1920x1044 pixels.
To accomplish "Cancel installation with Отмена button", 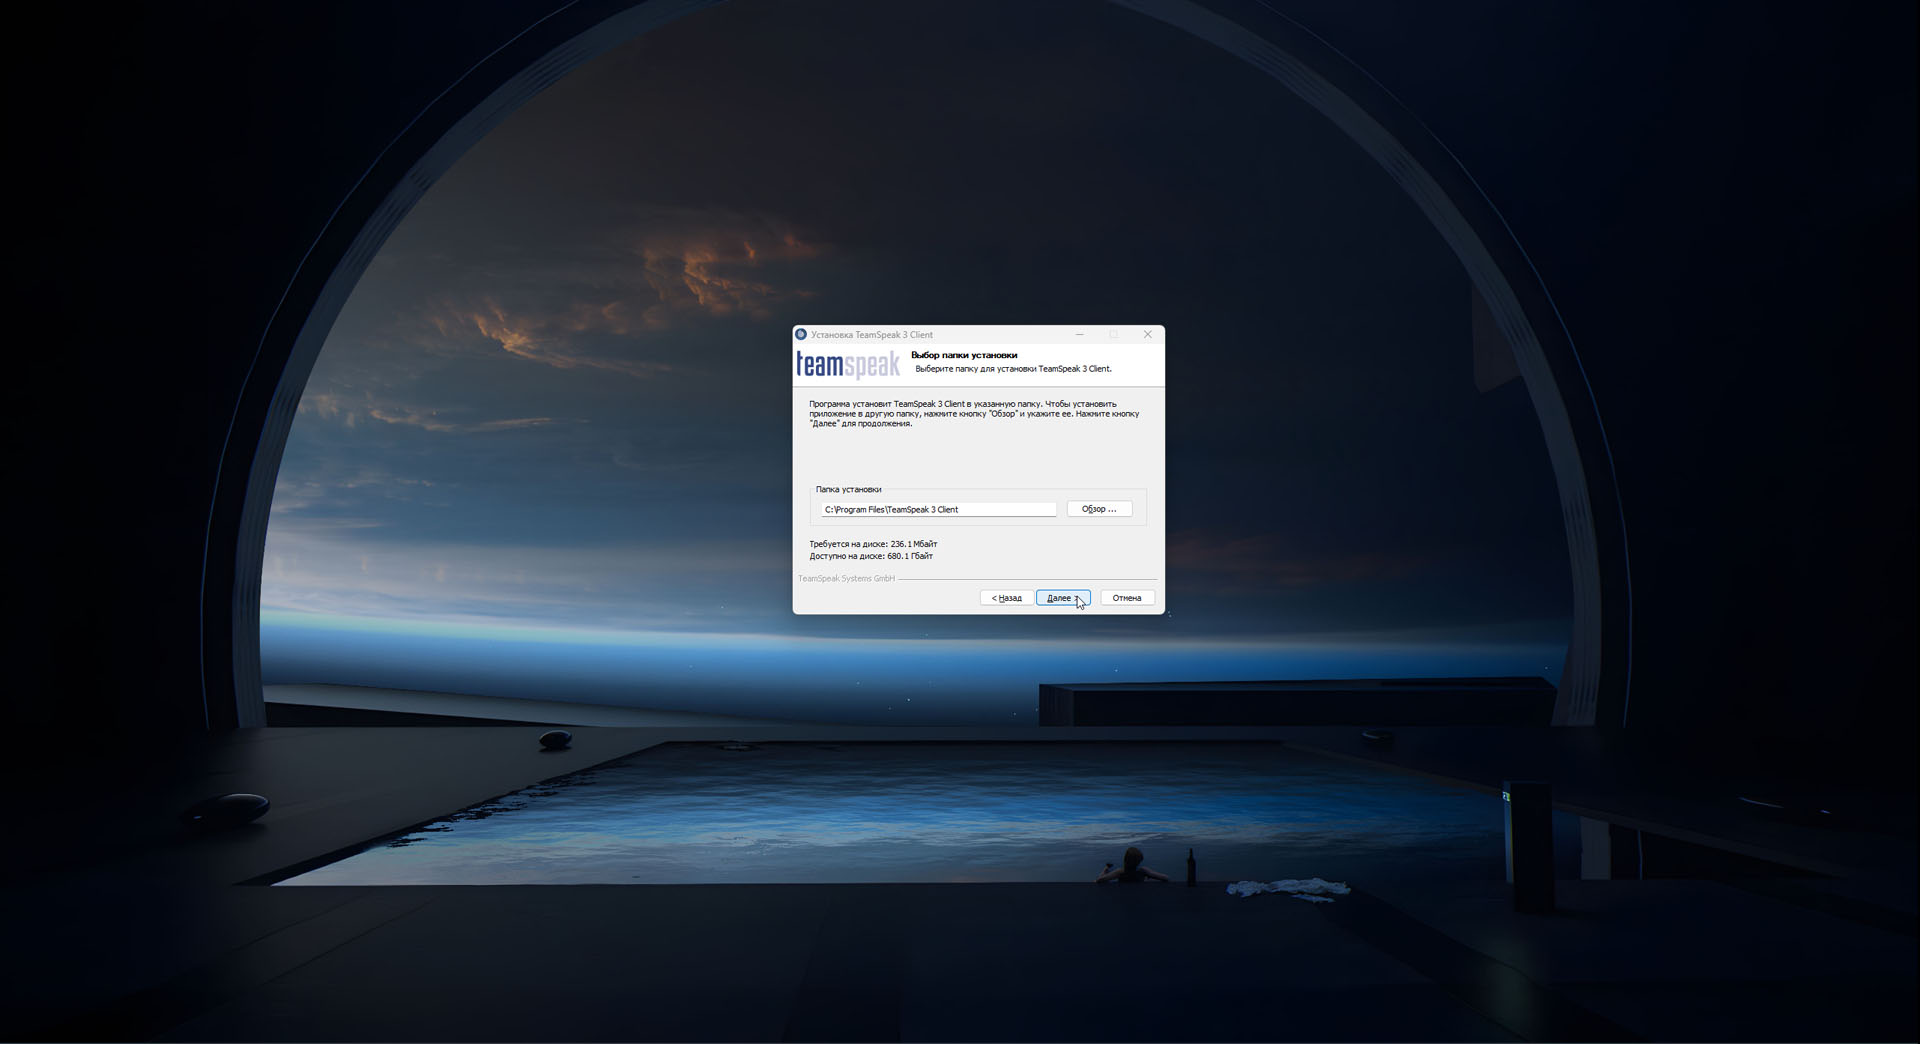I will (x=1127, y=598).
